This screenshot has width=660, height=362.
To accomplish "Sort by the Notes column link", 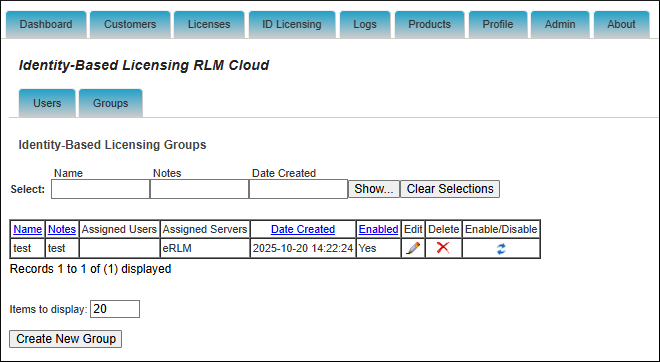I will click(x=62, y=229).
